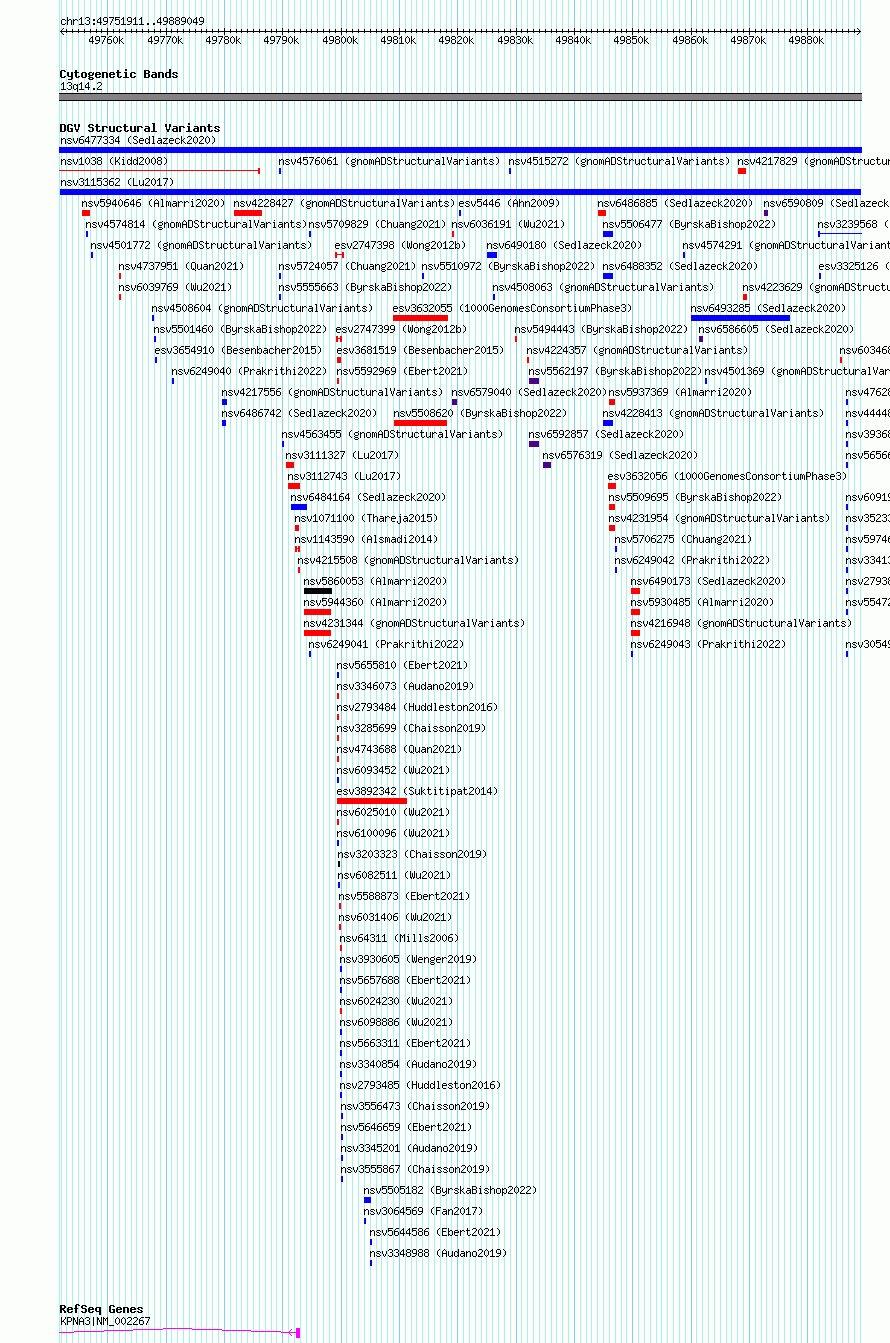Select nsv5709829 (Chuang2021) variant
Viewport: 890px width, 1343px height.
click(377, 224)
